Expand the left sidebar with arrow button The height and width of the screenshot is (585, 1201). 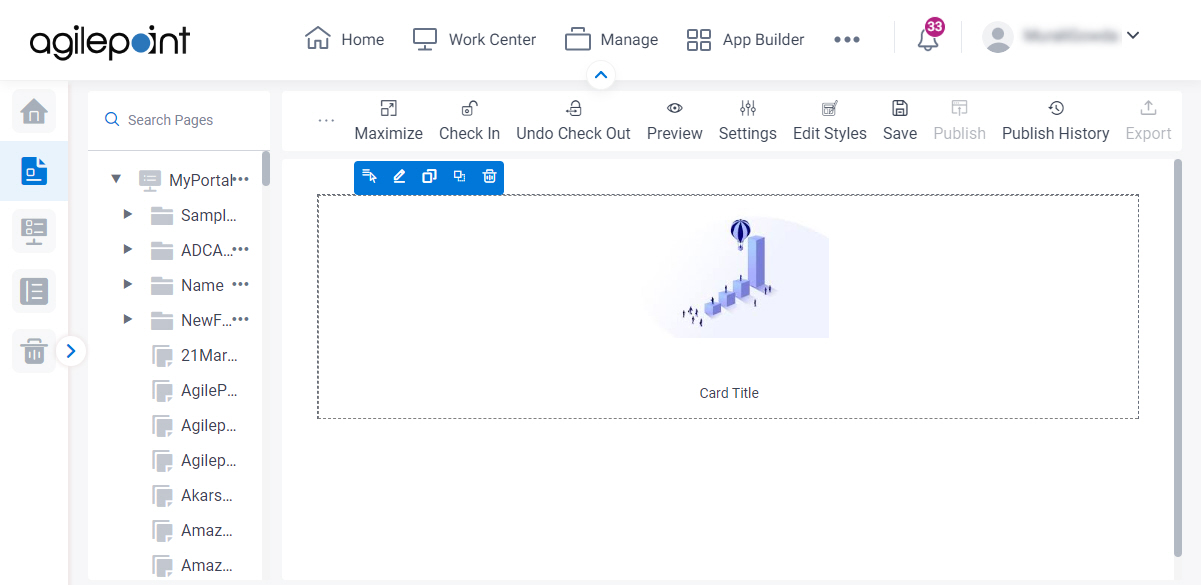click(71, 351)
